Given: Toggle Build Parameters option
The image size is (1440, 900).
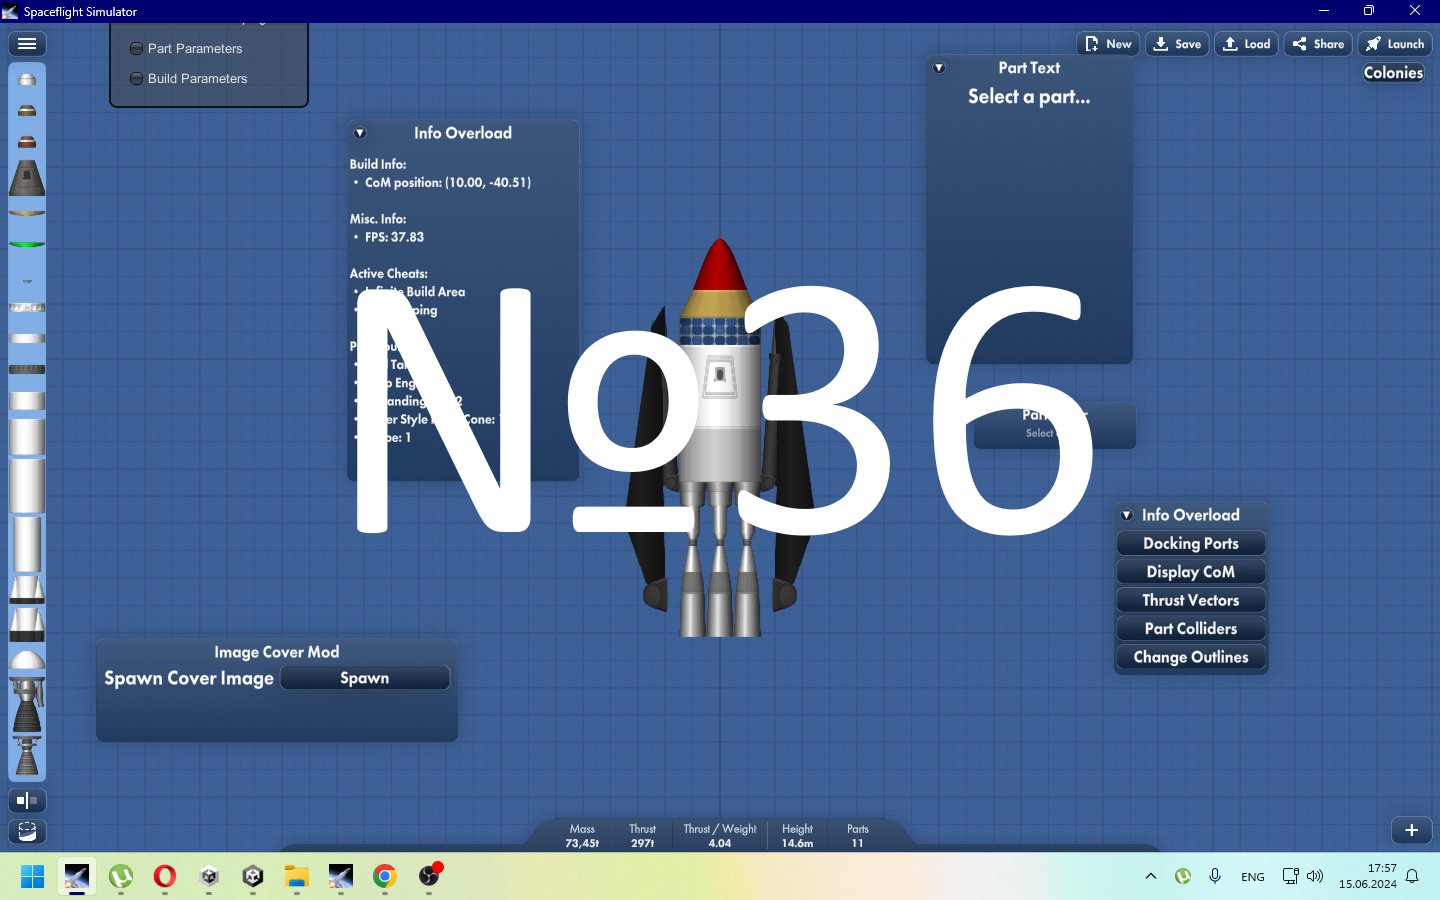Looking at the screenshot, I should tap(189, 78).
